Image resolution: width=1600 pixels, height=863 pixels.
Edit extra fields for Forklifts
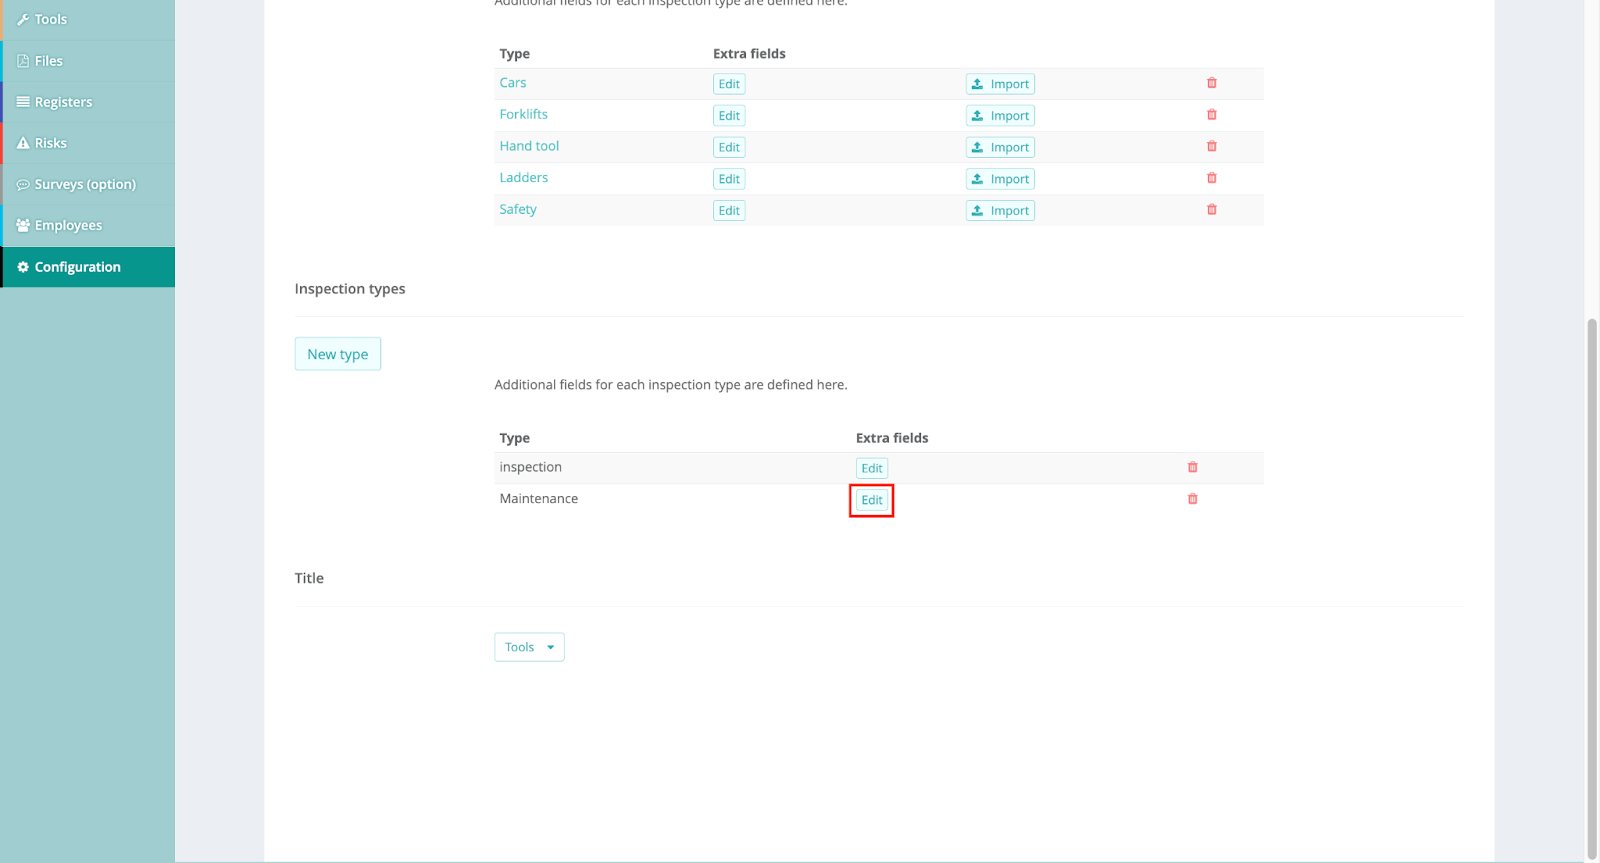[x=729, y=116]
